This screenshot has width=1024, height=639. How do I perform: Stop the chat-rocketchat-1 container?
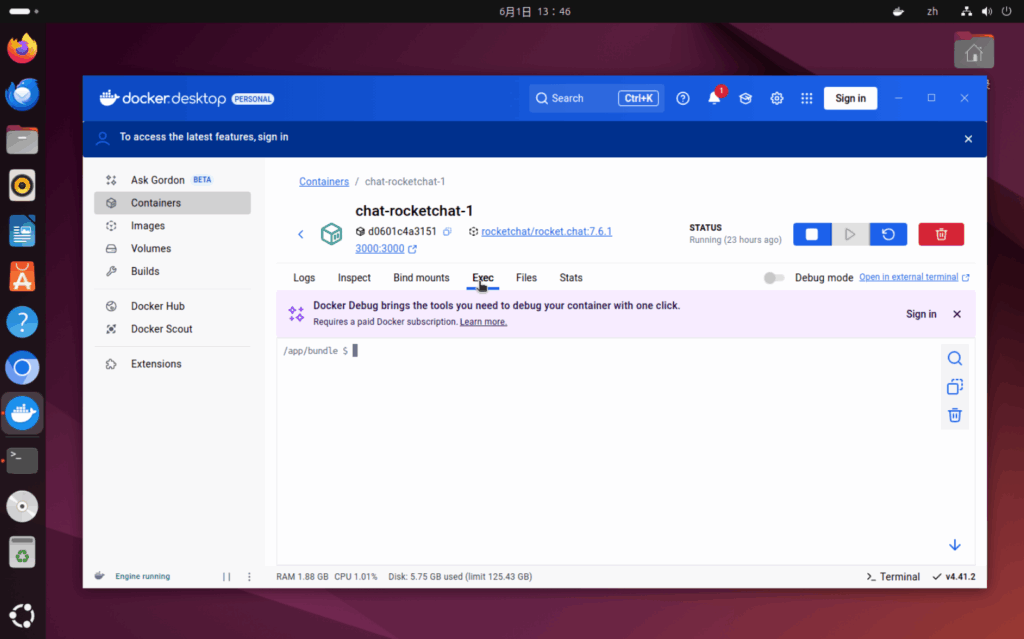(812, 234)
